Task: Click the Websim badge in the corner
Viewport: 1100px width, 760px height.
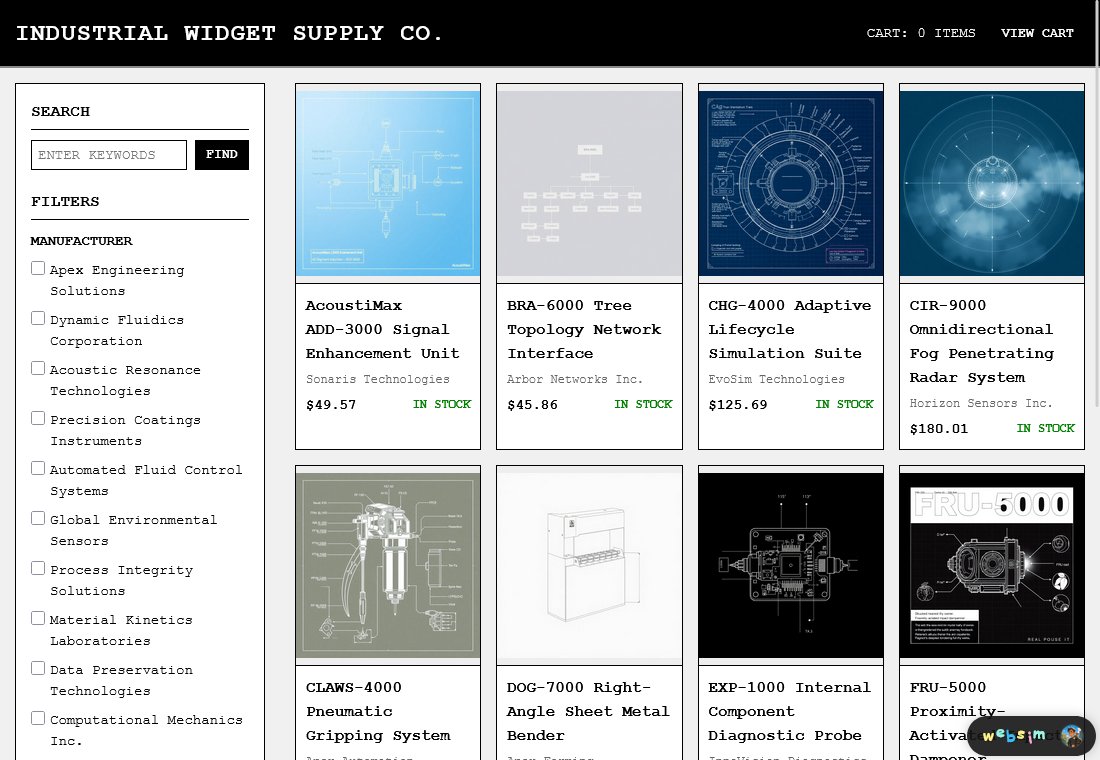Action: [x=1030, y=736]
